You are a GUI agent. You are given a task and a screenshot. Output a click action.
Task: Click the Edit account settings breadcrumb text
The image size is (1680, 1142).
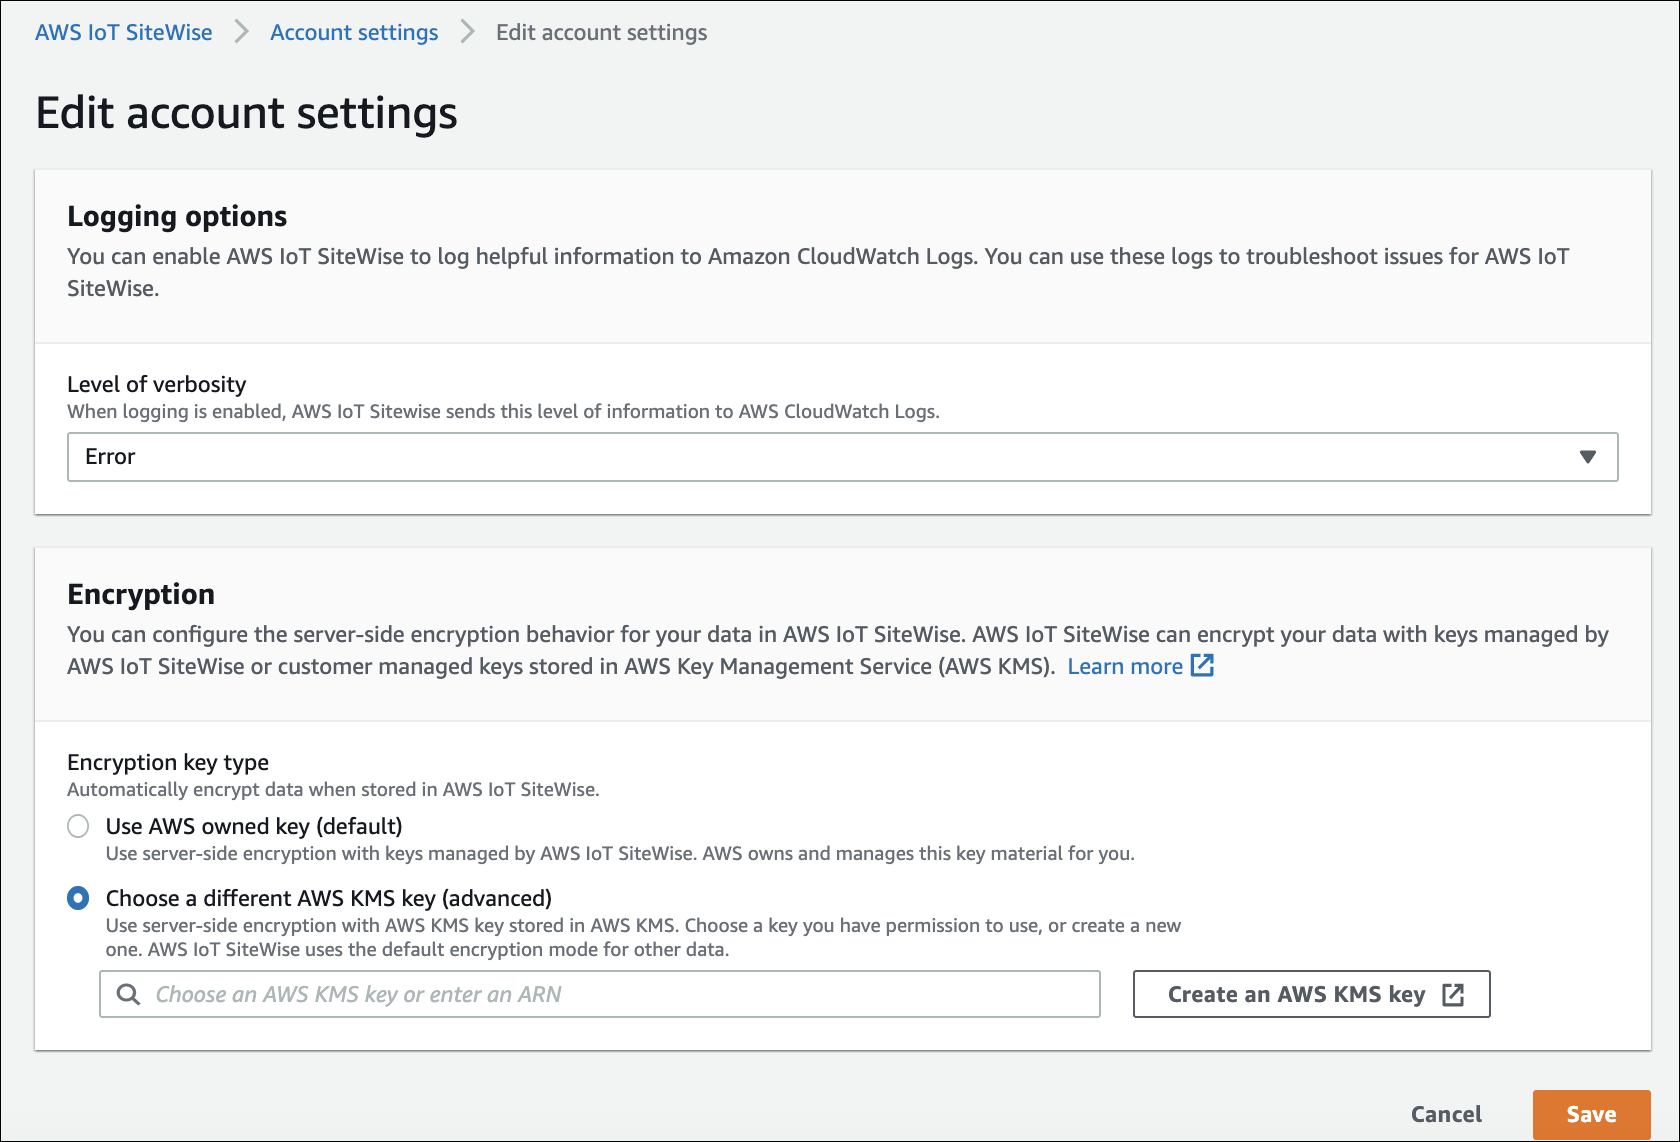coord(601,32)
